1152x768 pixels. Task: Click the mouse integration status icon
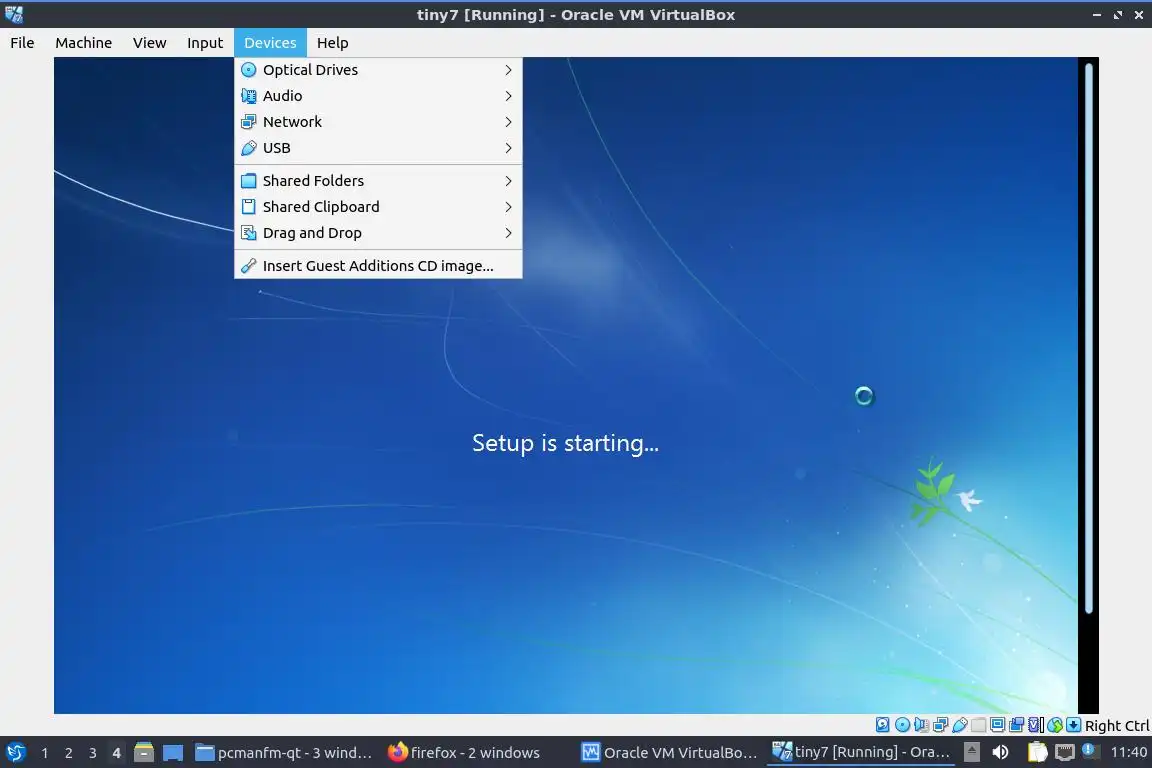1055,725
